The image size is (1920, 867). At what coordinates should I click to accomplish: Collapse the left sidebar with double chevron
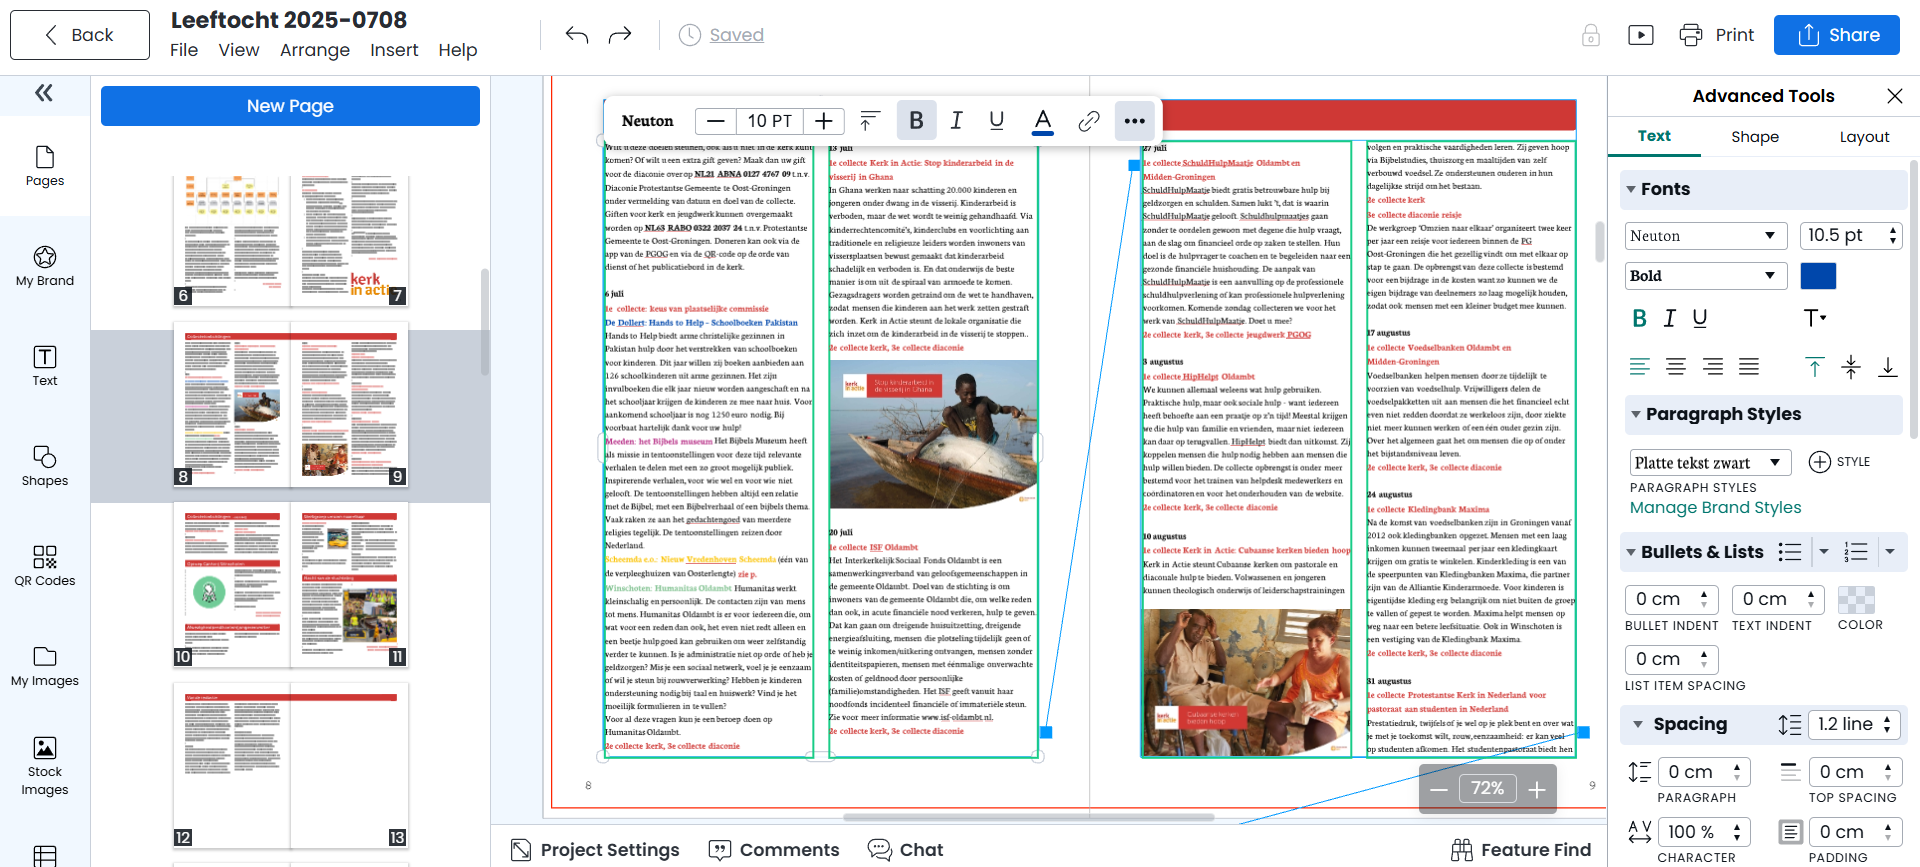coord(44,93)
